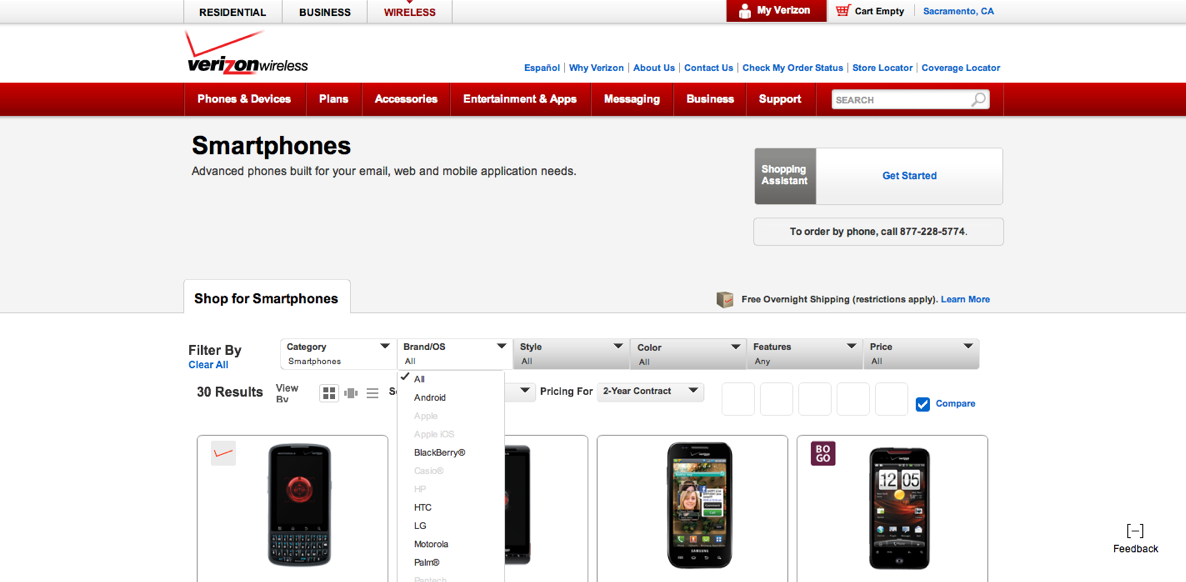The width and height of the screenshot is (1186, 582).
Task: Open the Business top tab
Action: pyautogui.click(x=324, y=12)
